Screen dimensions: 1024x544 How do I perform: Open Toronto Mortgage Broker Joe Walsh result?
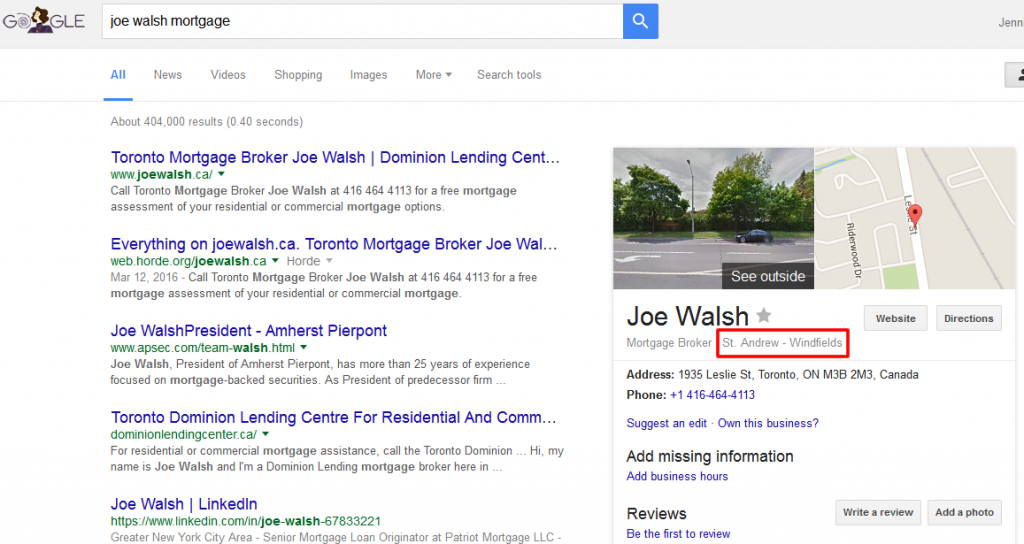click(x=335, y=157)
